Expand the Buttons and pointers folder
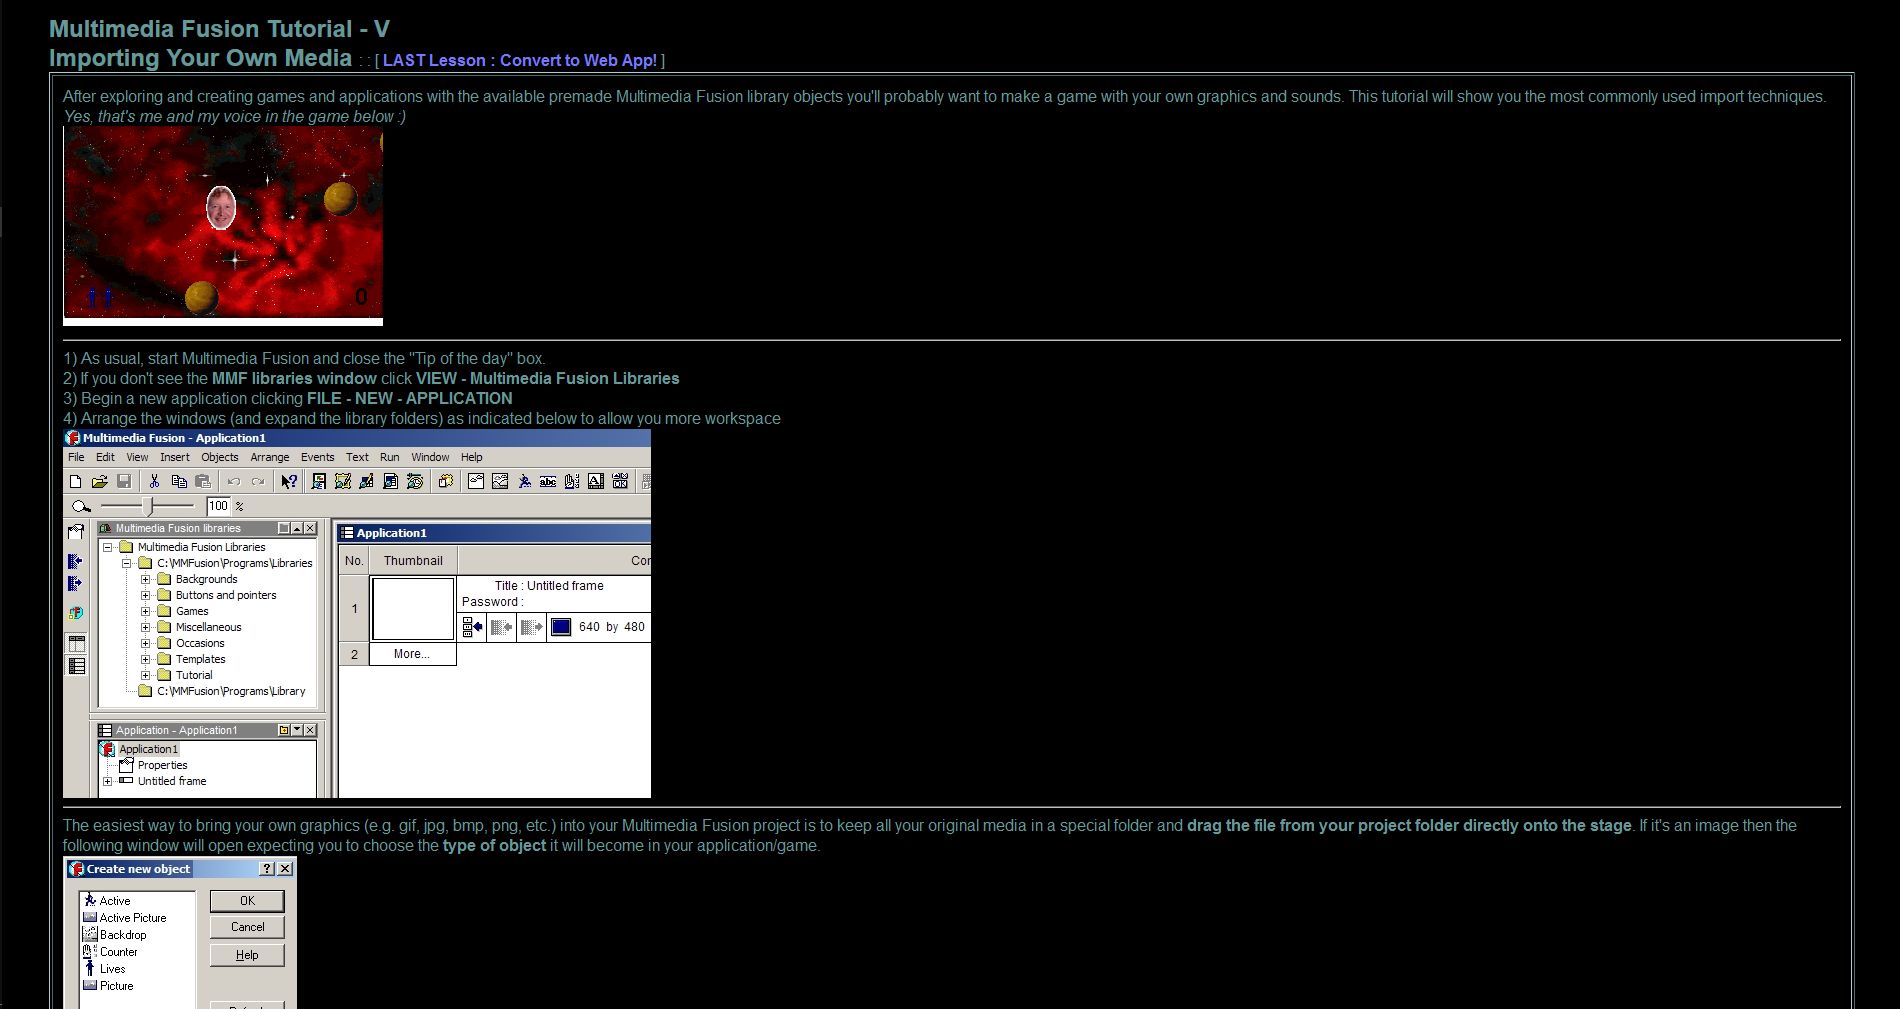 tap(145, 595)
